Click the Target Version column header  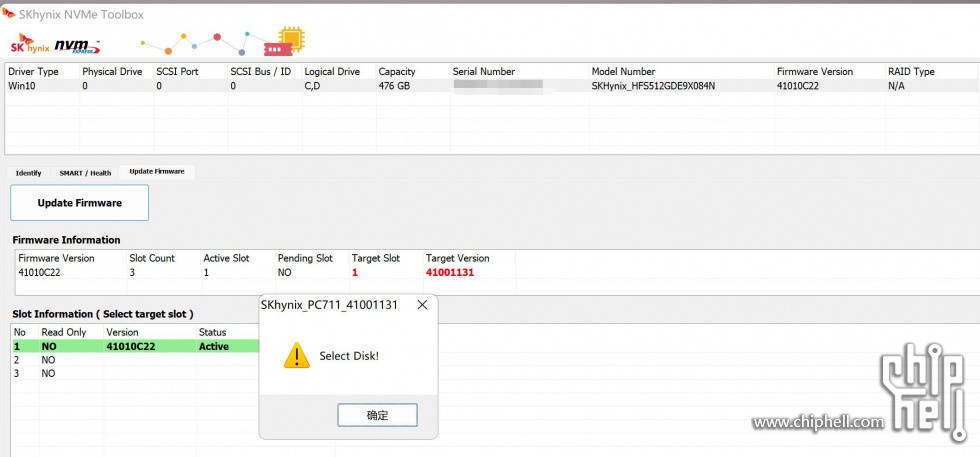tap(458, 258)
